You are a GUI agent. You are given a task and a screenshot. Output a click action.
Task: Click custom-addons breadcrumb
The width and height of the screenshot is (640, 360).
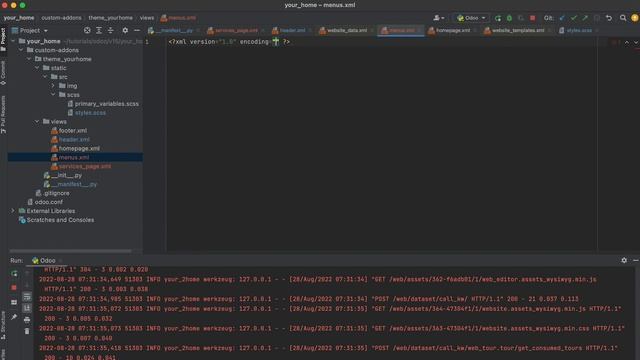[x=61, y=18]
